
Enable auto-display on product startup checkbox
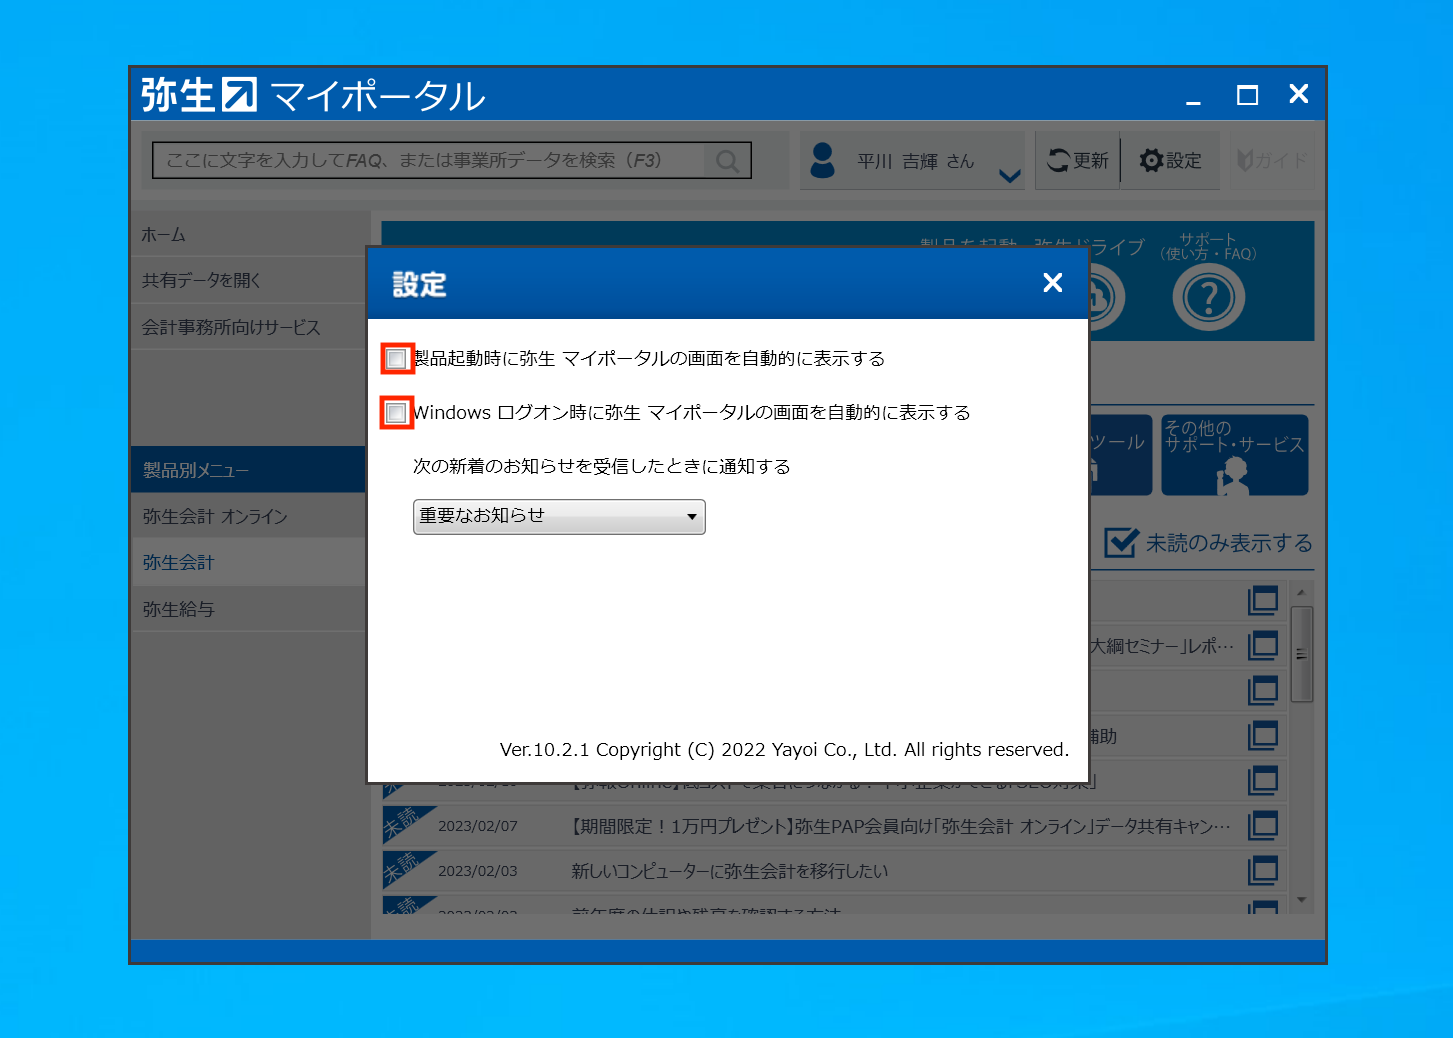pos(397,358)
